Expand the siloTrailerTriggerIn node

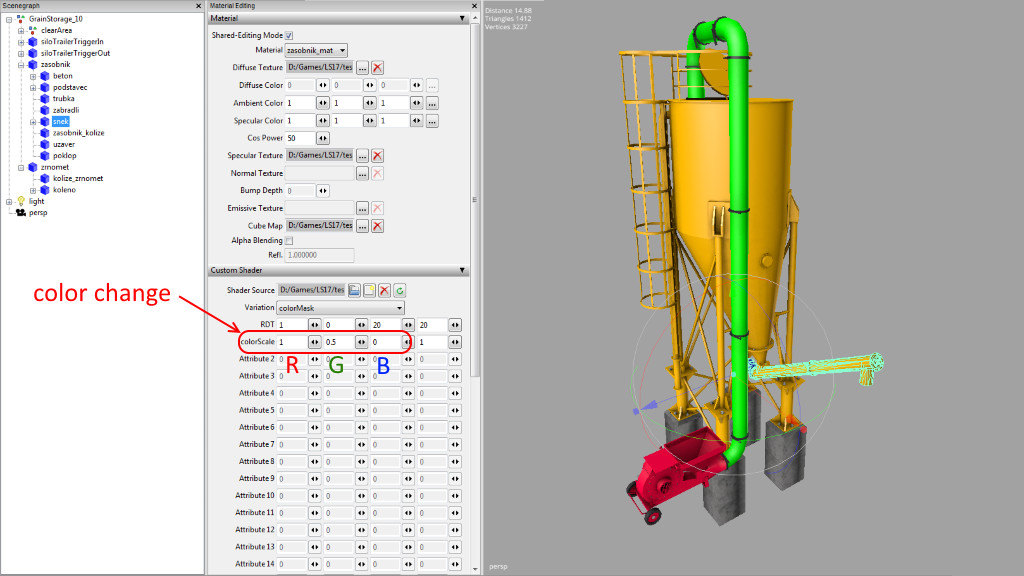click(21, 42)
